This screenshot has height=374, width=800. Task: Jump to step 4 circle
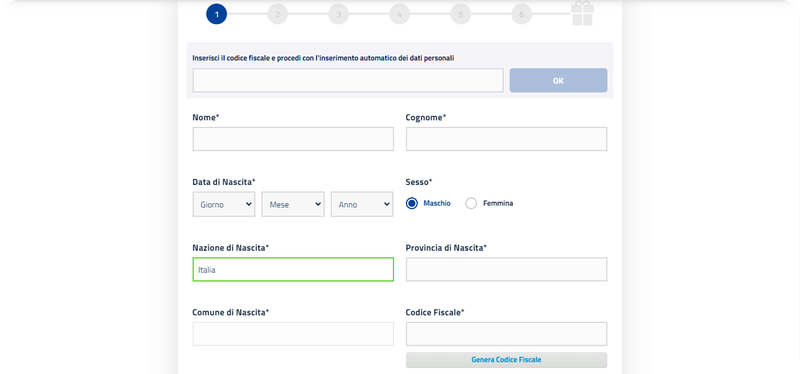click(x=399, y=14)
